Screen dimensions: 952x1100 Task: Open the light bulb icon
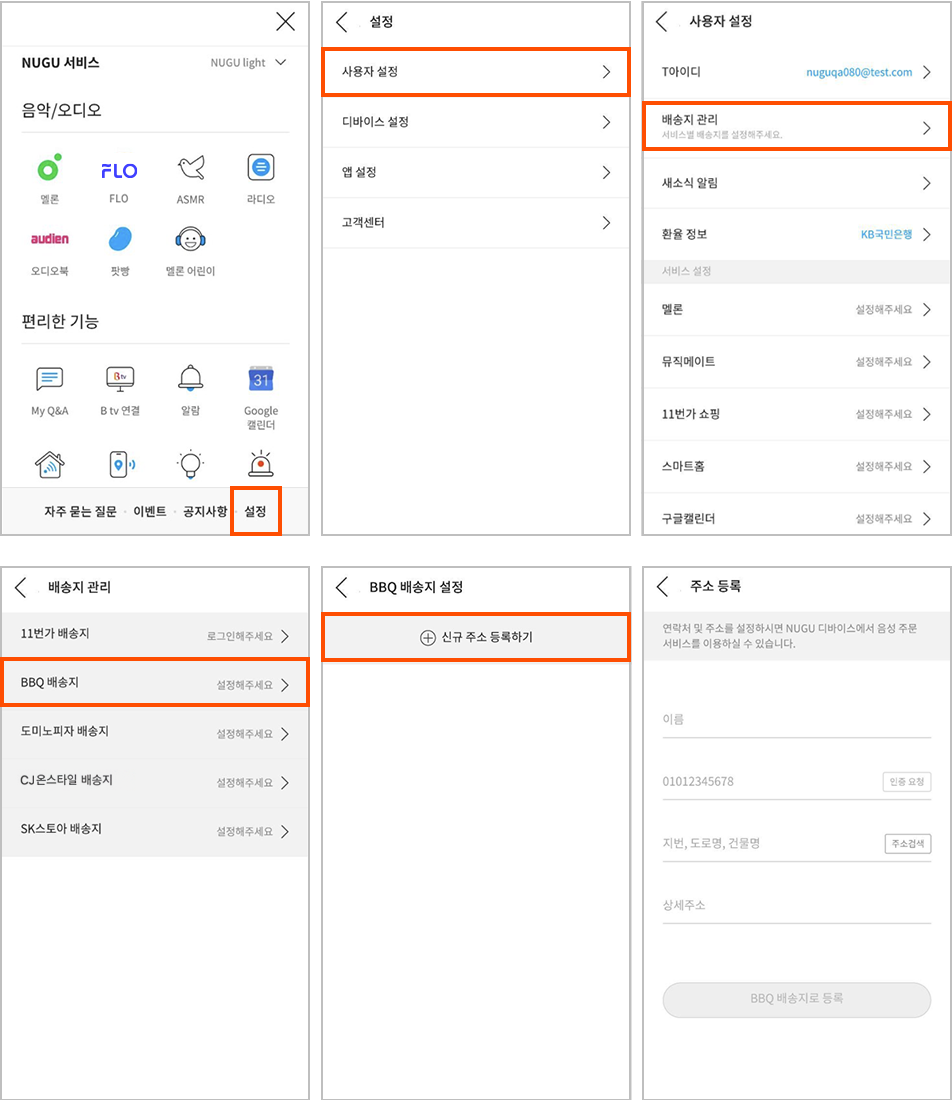tap(190, 464)
